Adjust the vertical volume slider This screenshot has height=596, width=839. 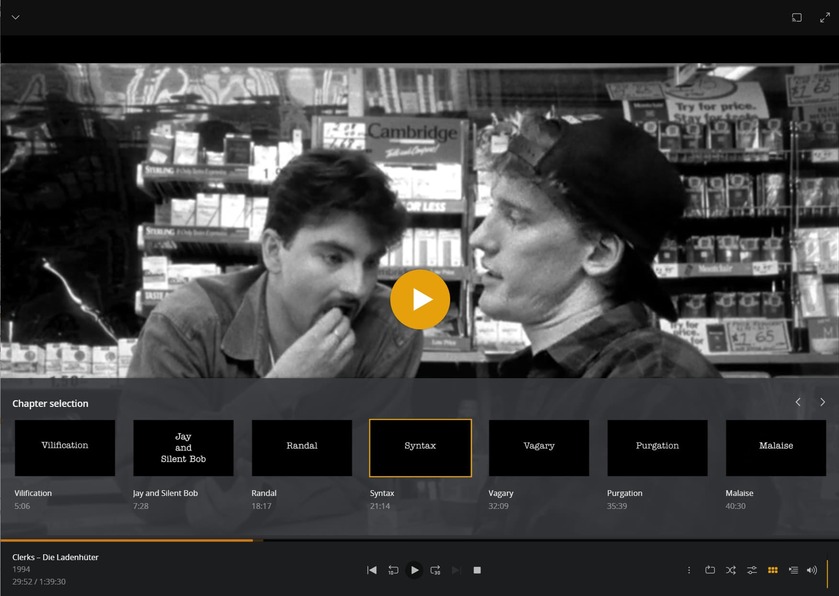coord(827,574)
